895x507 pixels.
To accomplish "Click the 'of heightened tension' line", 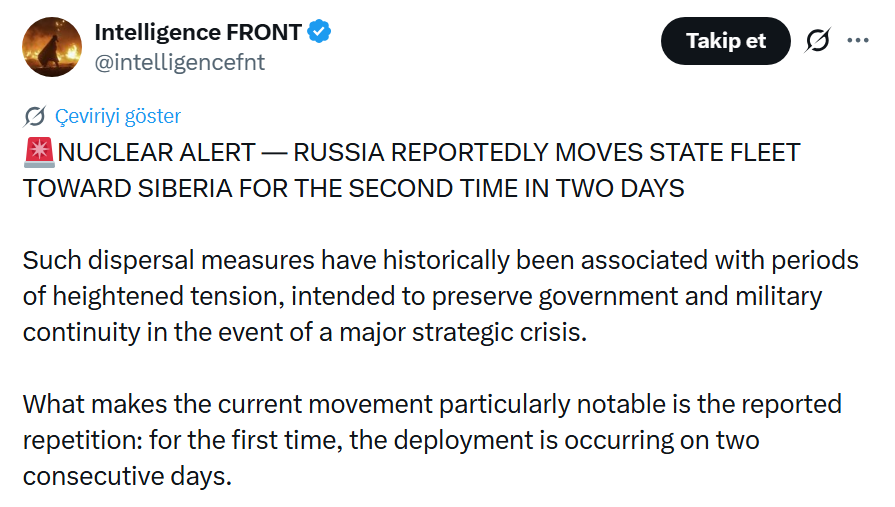I will coord(422,297).
